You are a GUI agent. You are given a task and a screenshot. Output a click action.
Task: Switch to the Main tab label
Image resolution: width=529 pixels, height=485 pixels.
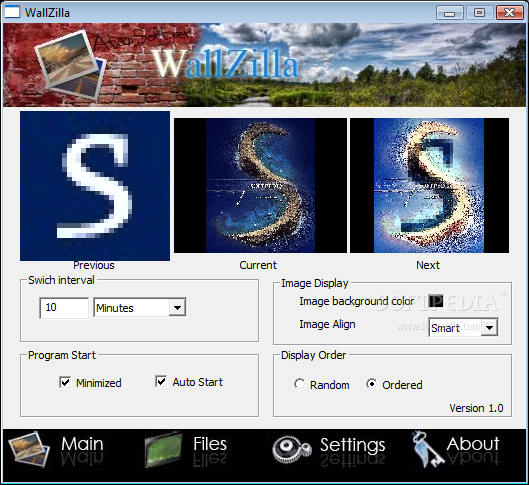(82, 444)
